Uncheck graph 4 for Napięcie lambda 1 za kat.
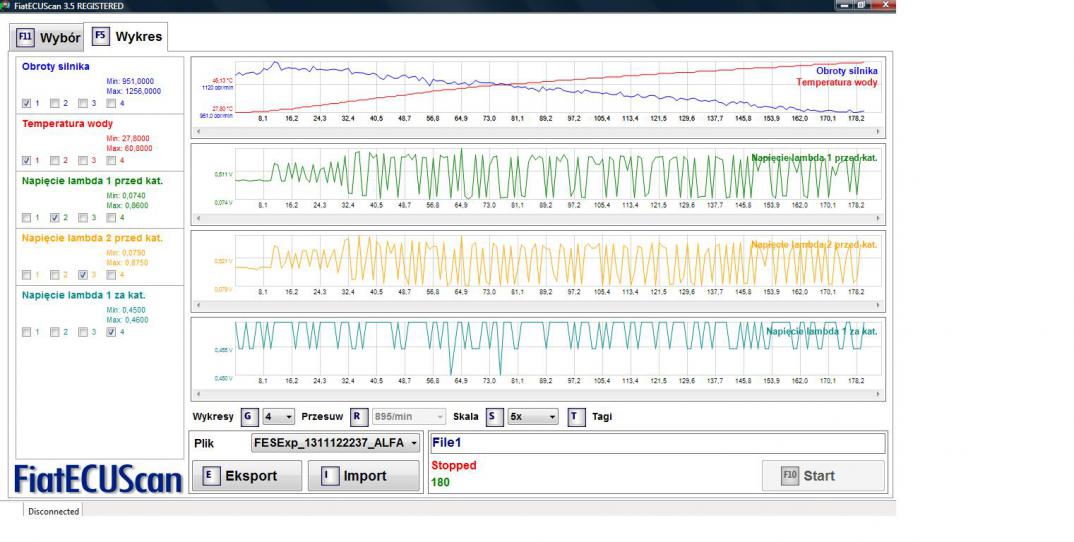The width and height of the screenshot is (1074, 542). click(111, 333)
